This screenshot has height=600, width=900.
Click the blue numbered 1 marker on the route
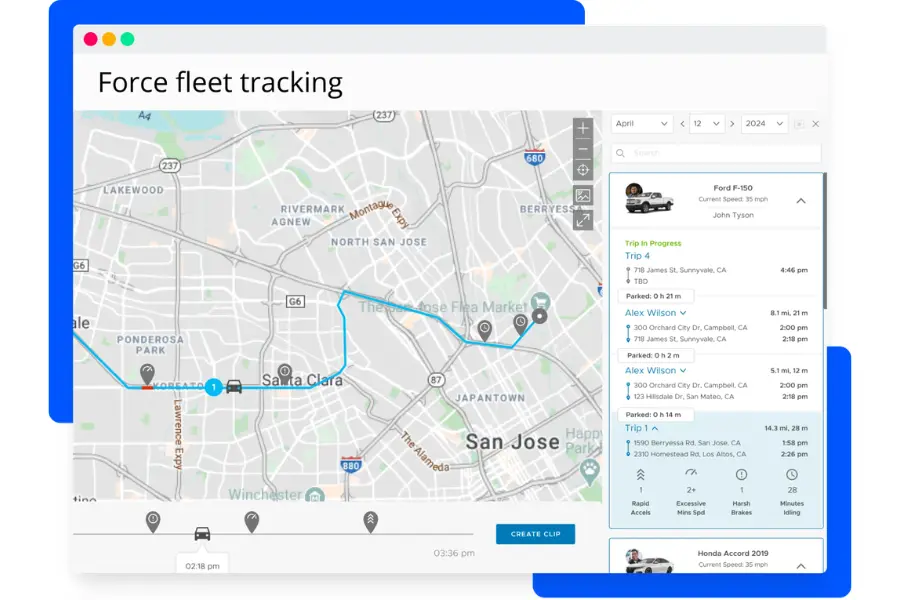(x=214, y=388)
